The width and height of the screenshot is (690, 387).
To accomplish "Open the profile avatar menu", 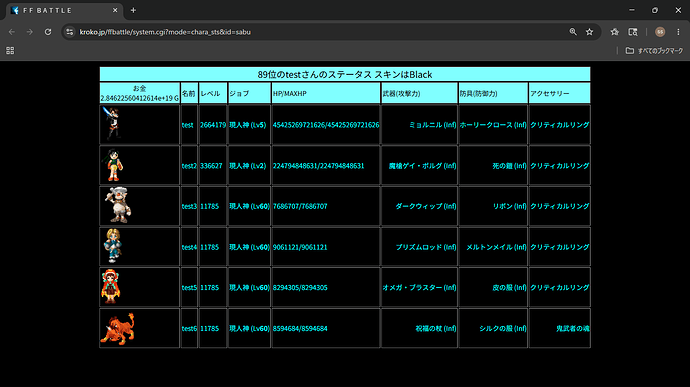I will click(660, 32).
